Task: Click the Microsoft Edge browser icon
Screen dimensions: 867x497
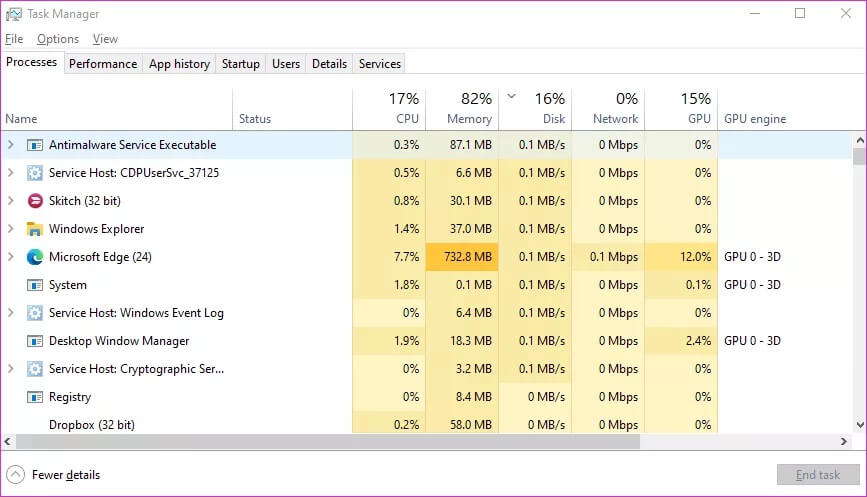Action: coord(35,257)
